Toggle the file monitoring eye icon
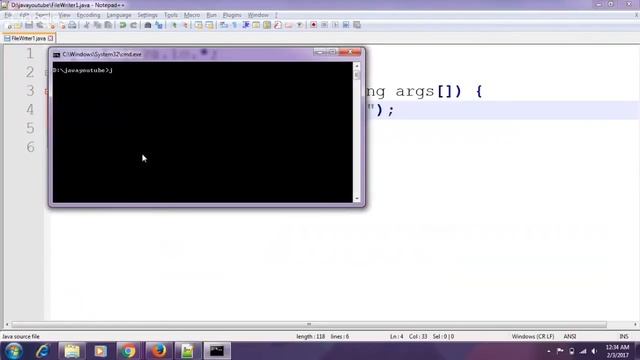 [300, 25]
